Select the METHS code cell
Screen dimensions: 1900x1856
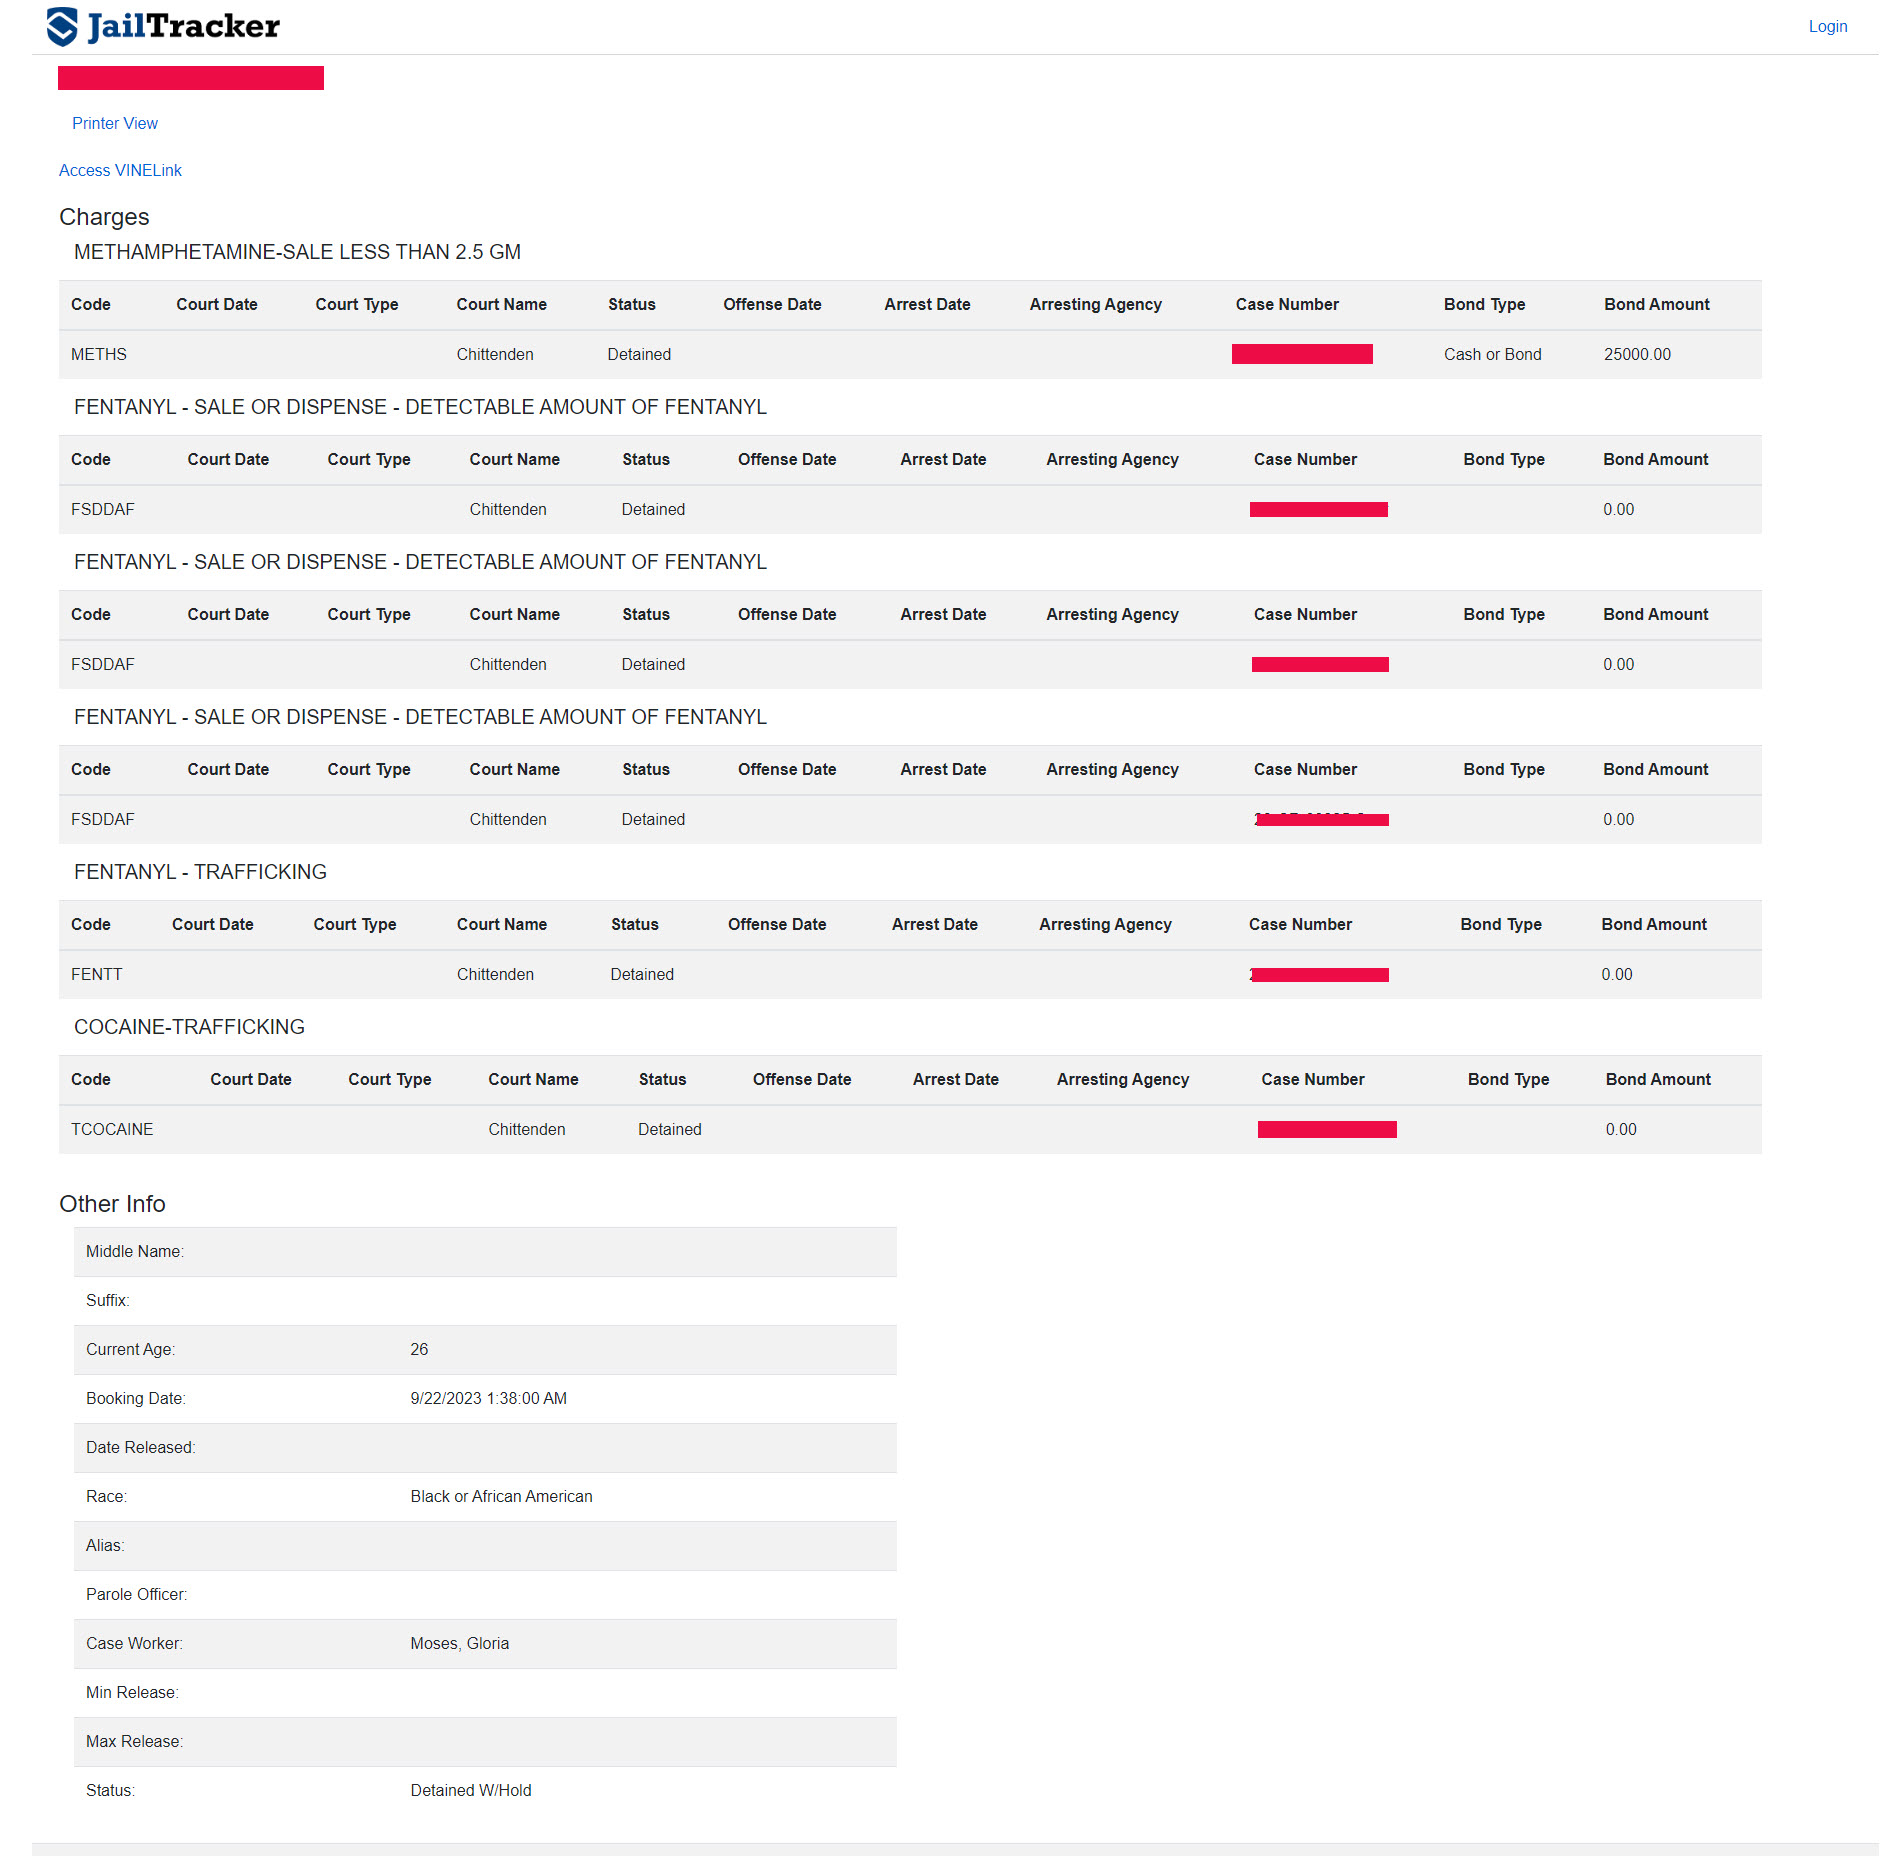tap(99, 354)
